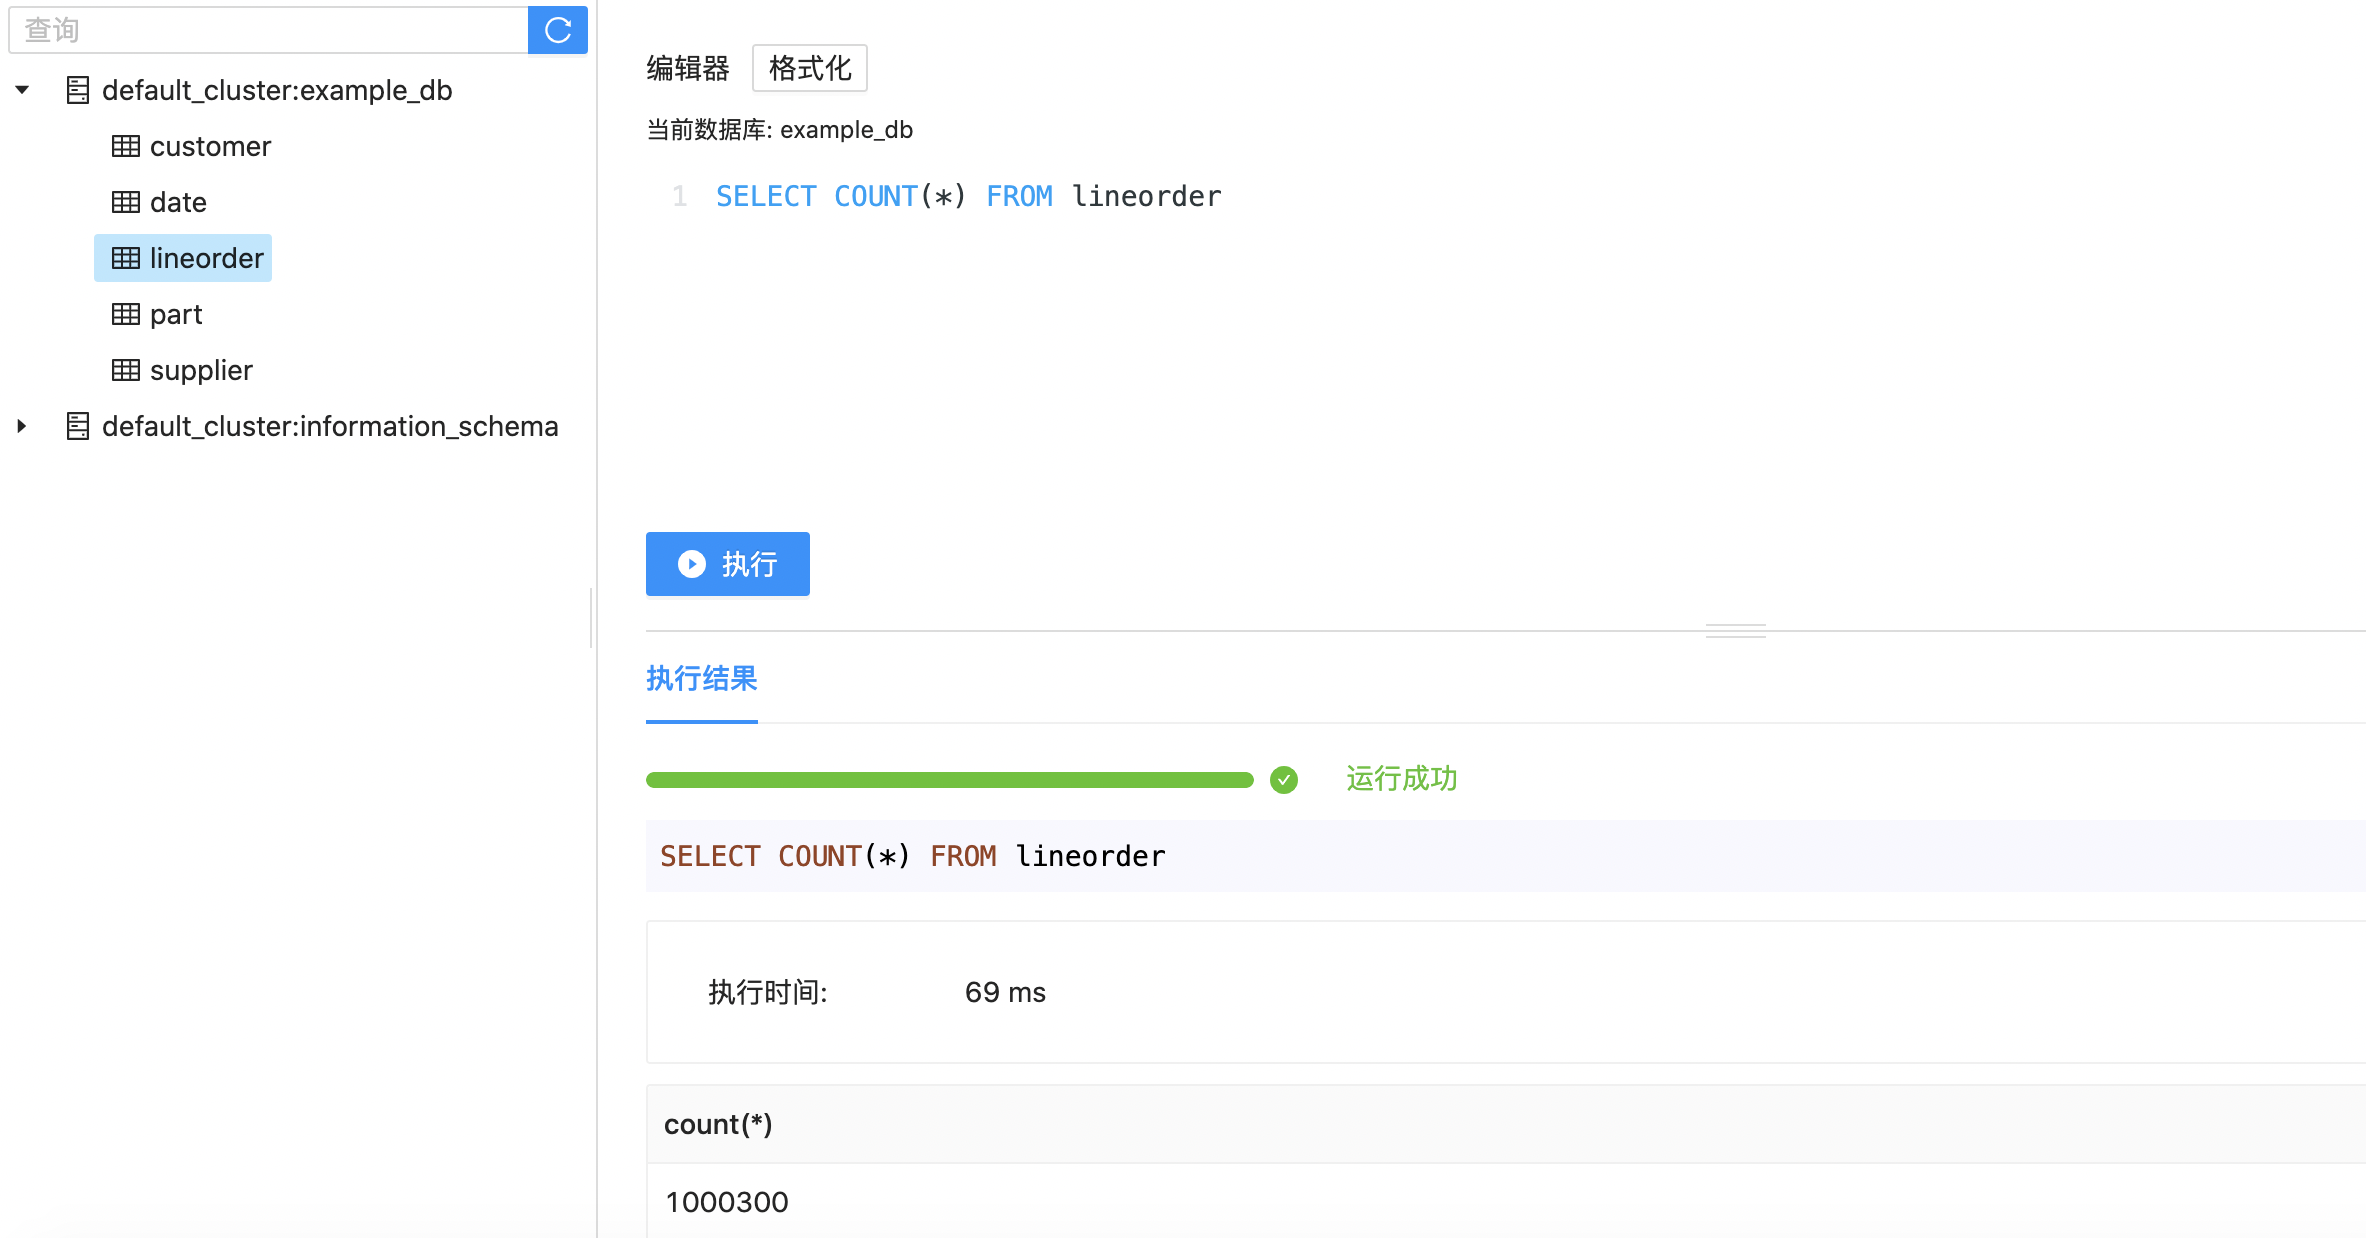Click the 格式化 format button
The image size is (2366, 1238).
[810, 68]
